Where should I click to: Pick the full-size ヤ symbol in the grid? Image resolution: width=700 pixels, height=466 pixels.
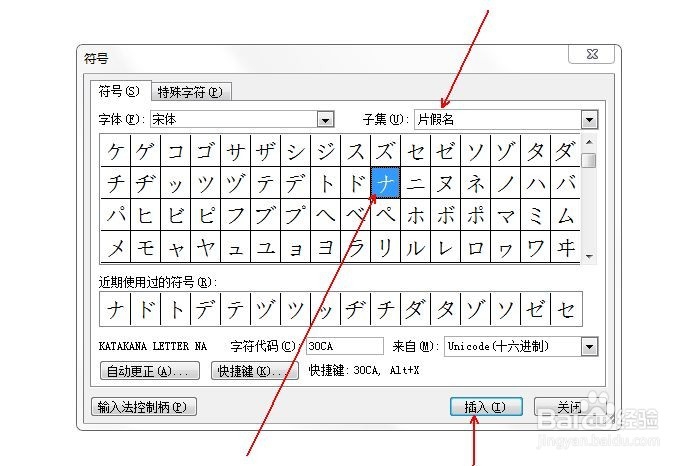click(205, 247)
